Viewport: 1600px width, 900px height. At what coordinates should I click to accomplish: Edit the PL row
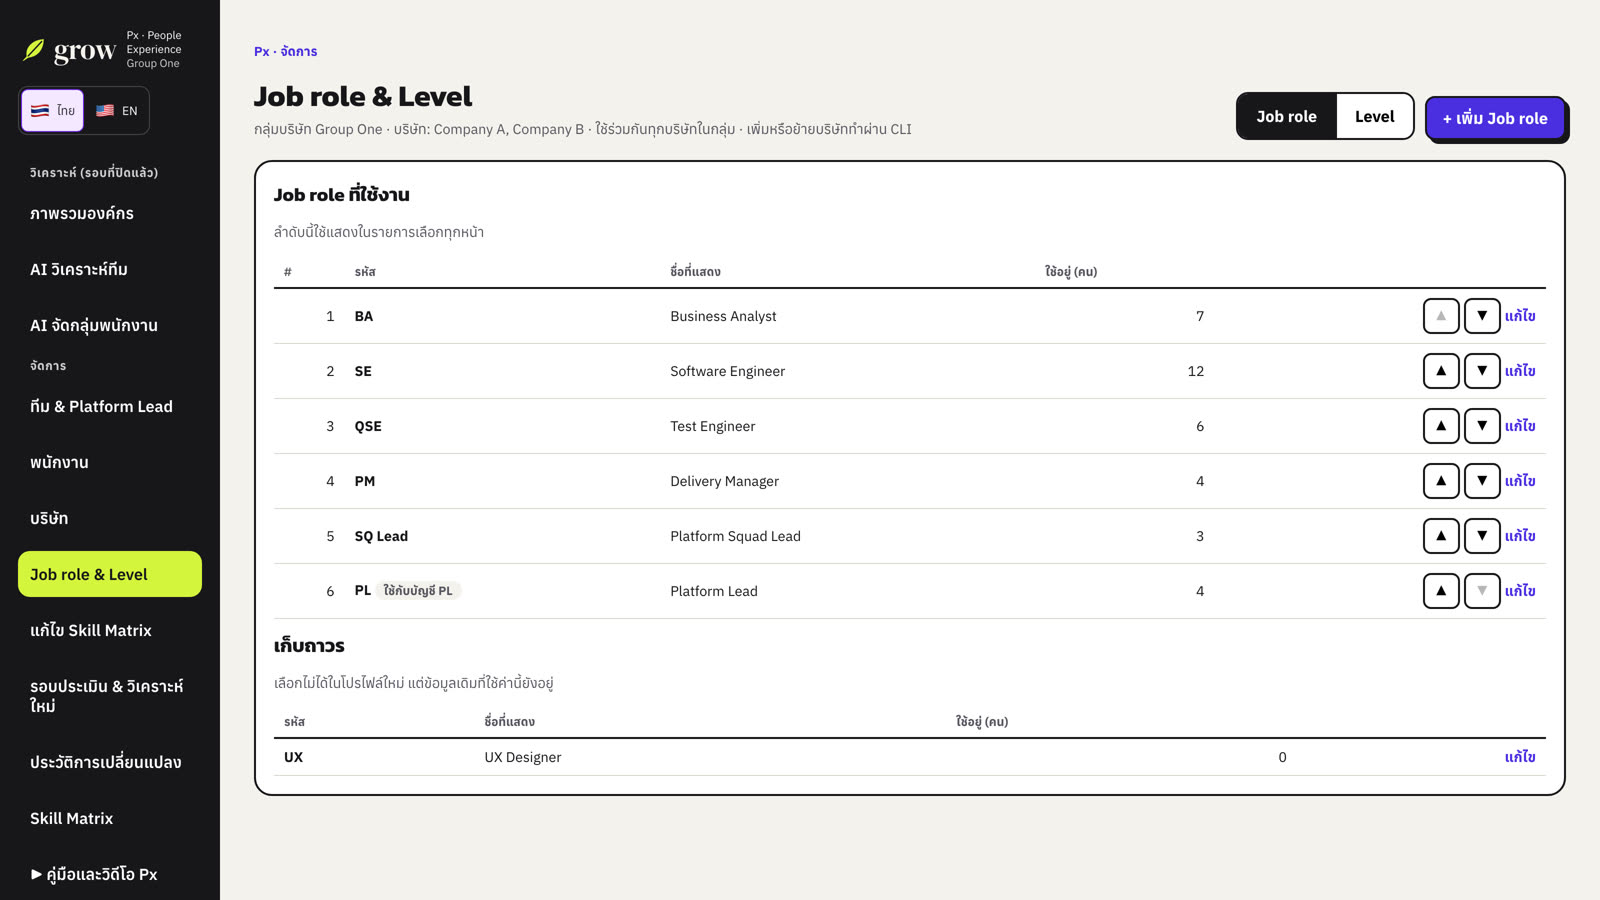pyautogui.click(x=1520, y=591)
